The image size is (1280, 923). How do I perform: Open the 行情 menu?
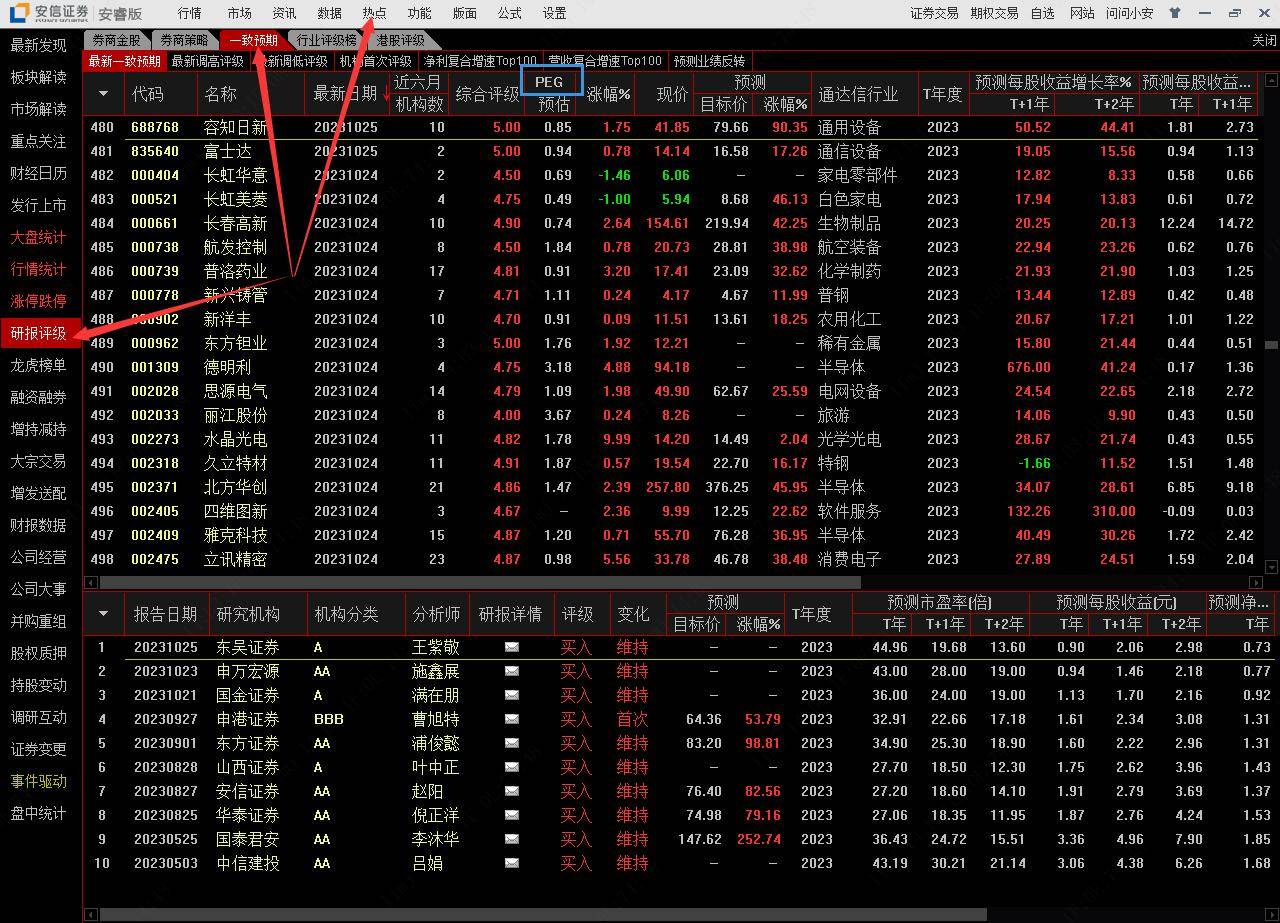point(189,13)
